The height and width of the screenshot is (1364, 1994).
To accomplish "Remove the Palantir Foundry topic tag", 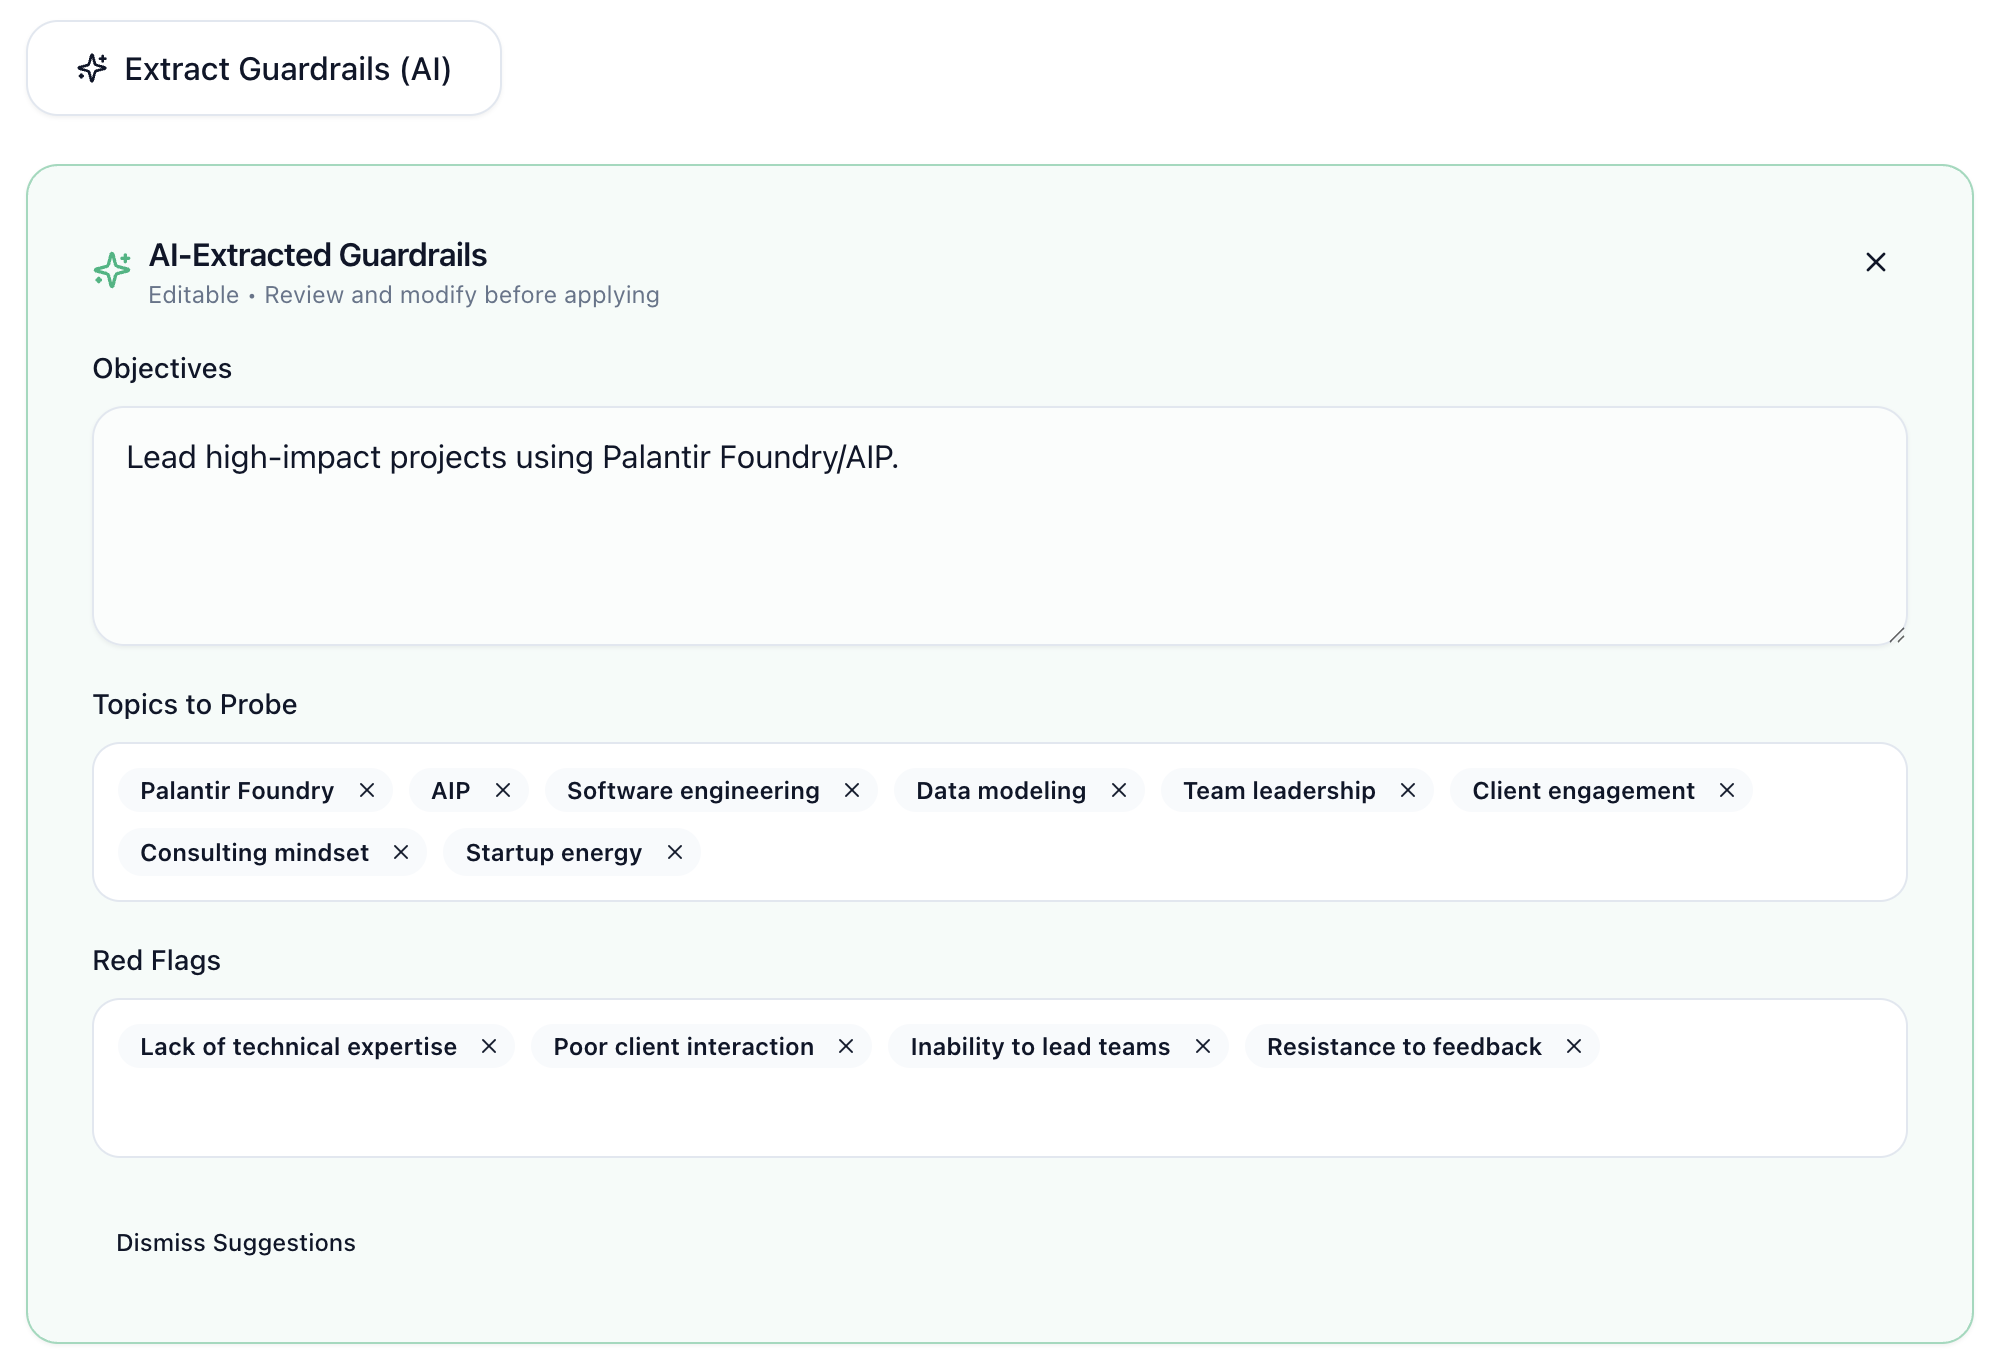I will click(367, 790).
